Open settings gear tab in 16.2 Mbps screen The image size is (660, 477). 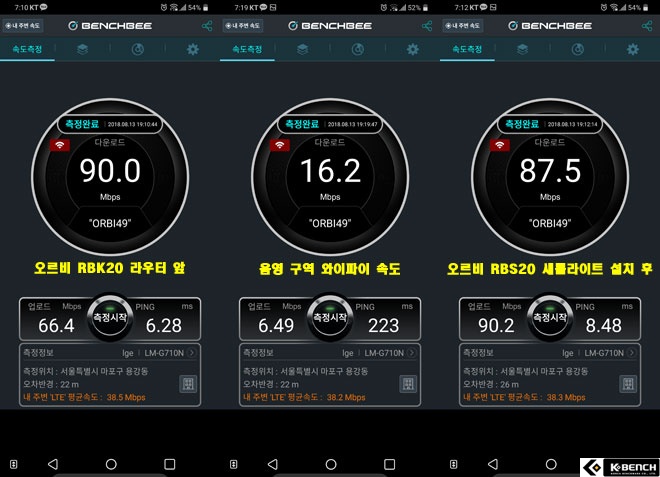[x=413, y=49]
